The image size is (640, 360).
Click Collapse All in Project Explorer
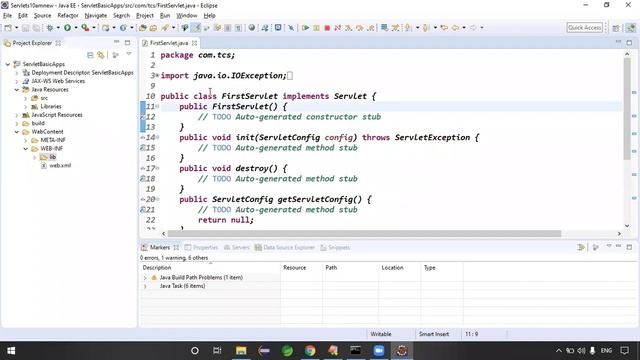click(90, 55)
